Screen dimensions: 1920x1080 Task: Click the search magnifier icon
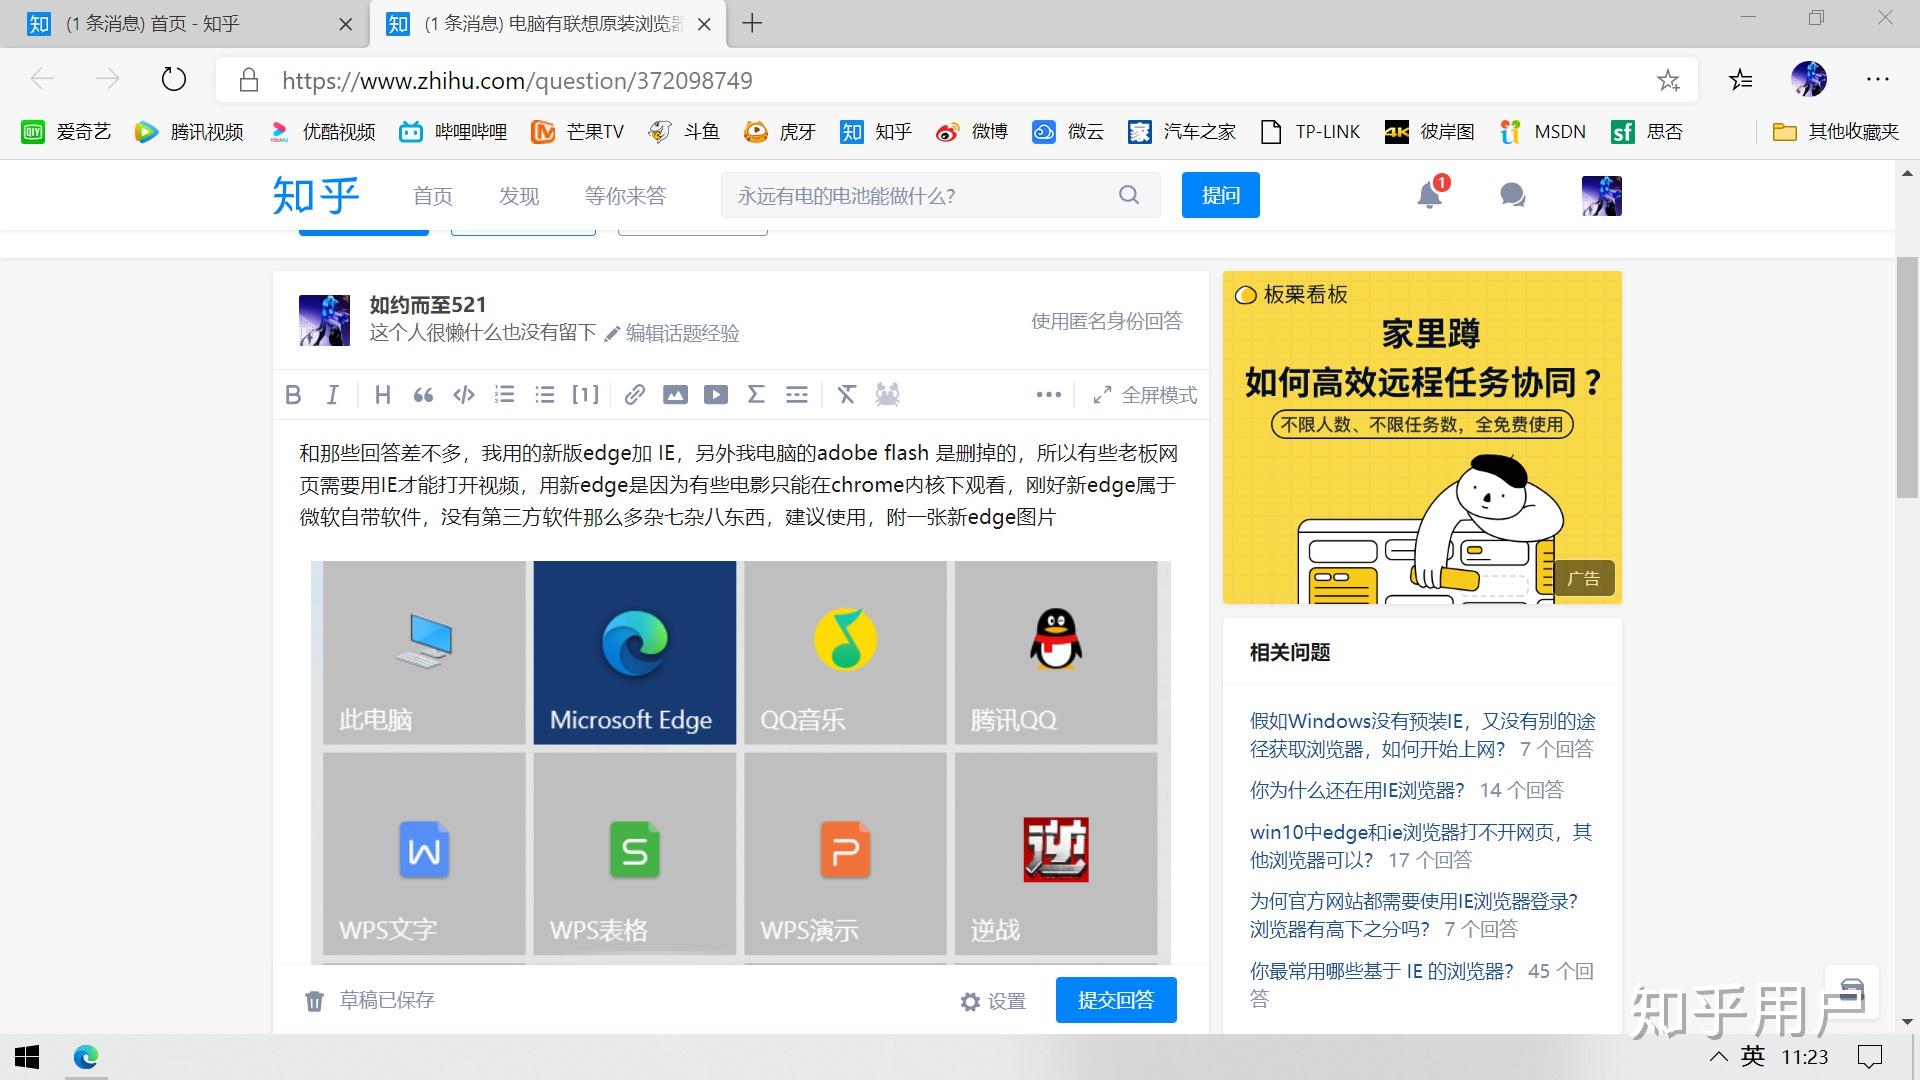click(1129, 195)
